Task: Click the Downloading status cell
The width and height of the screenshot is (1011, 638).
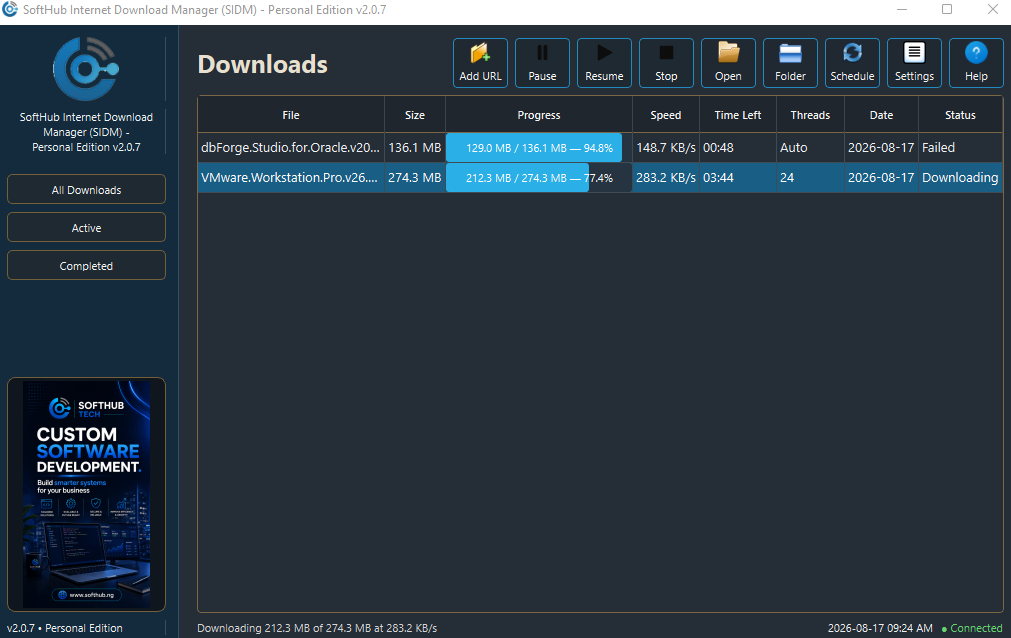Action: point(960,177)
